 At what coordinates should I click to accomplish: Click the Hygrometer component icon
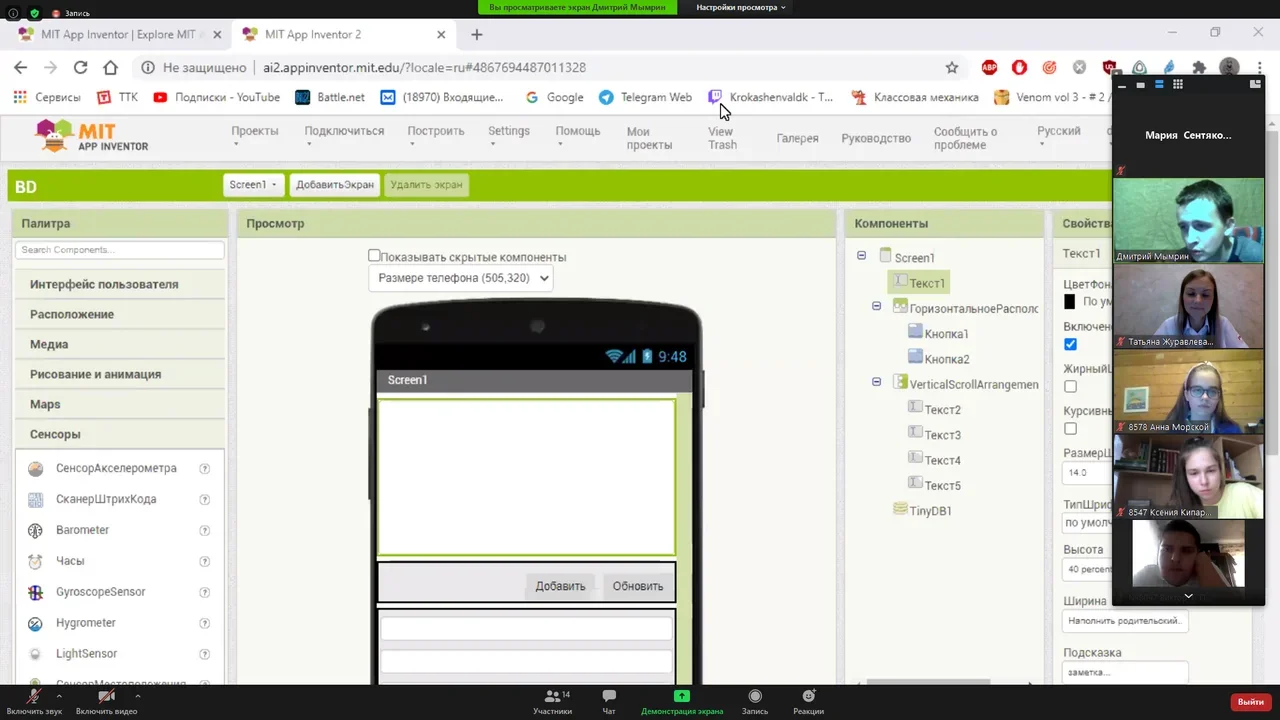pos(36,623)
